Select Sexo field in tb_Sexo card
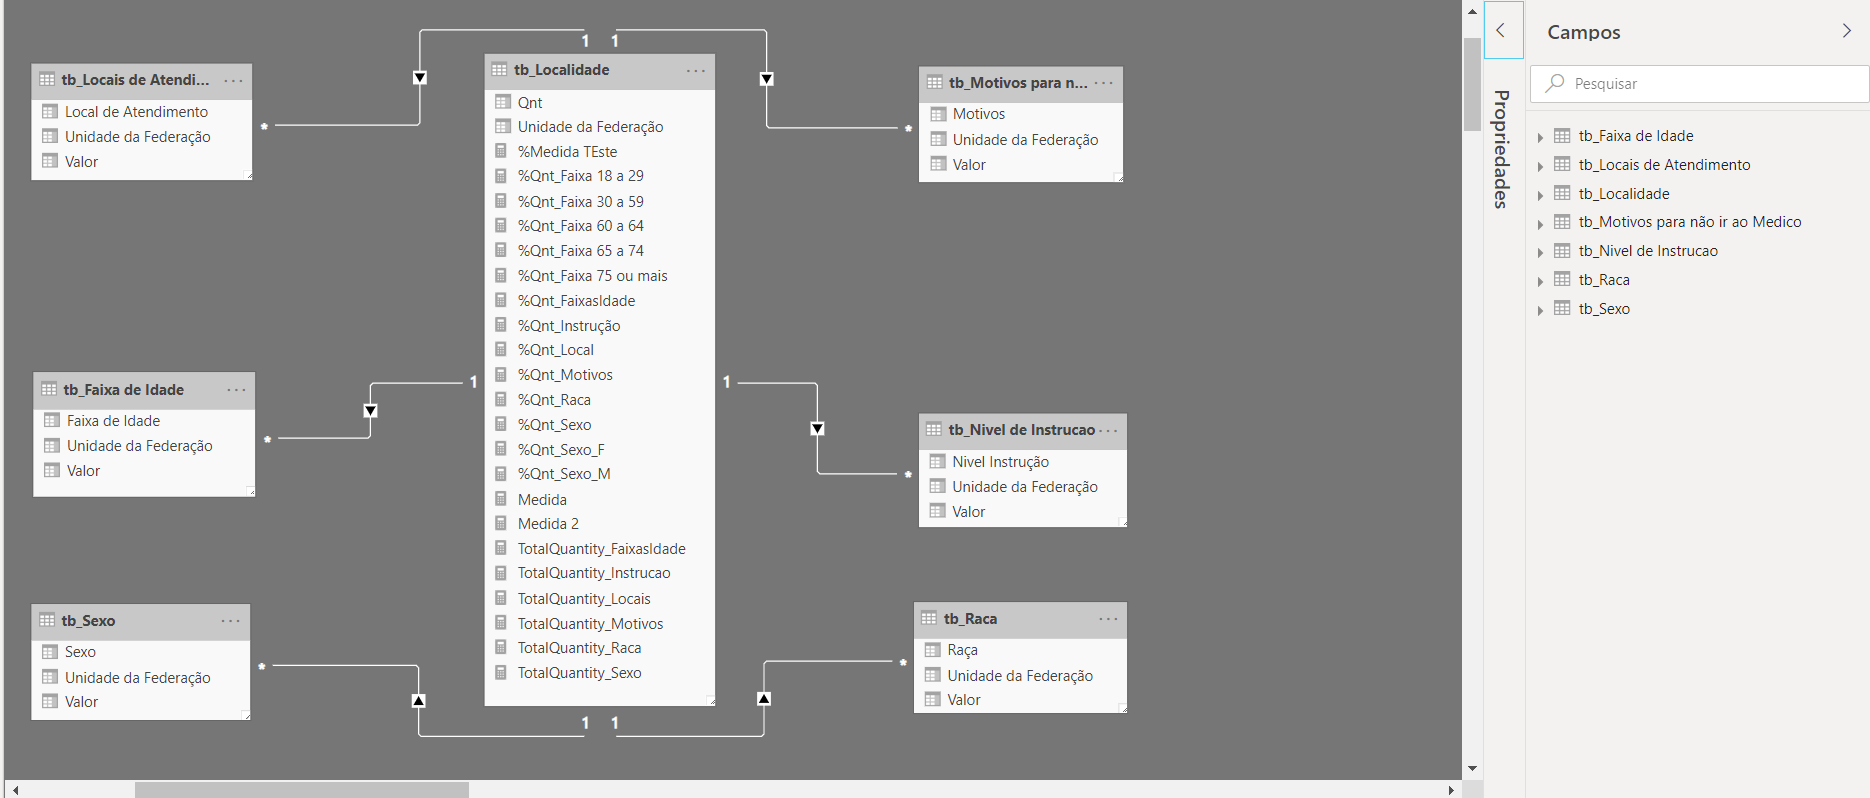 [x=80, y=652]
